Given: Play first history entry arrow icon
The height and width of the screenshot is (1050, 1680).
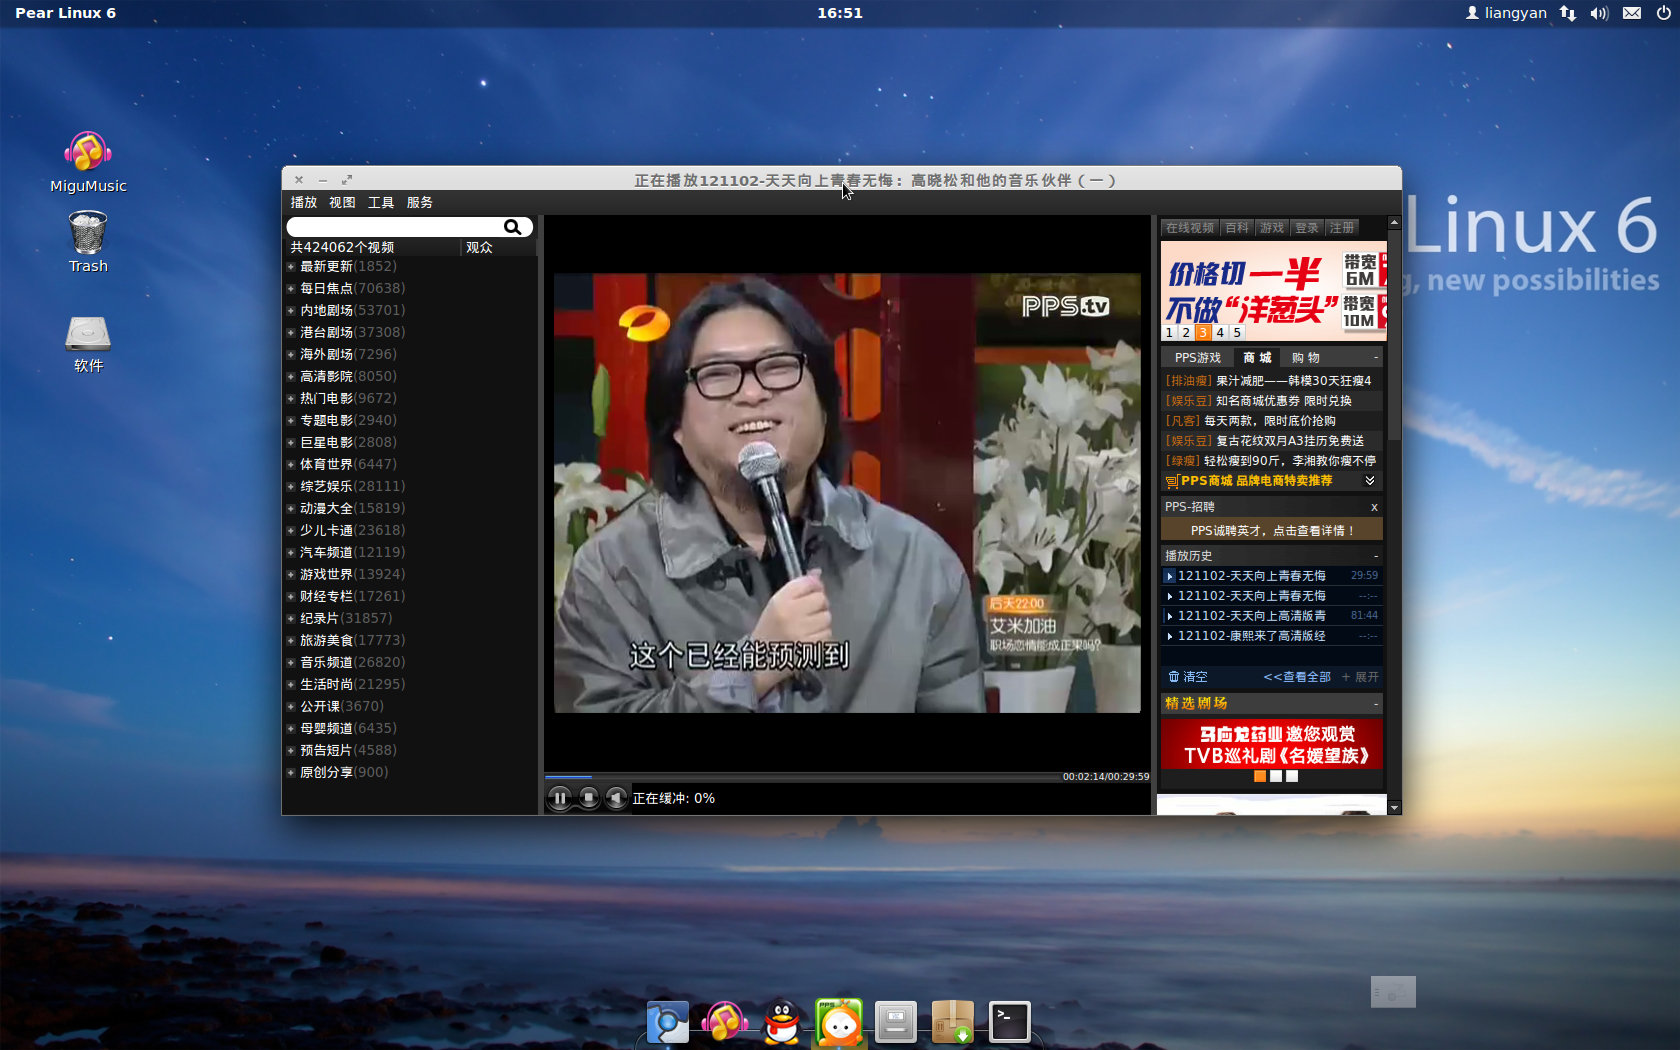Looking at the screenshot, I should point(1170,576).
